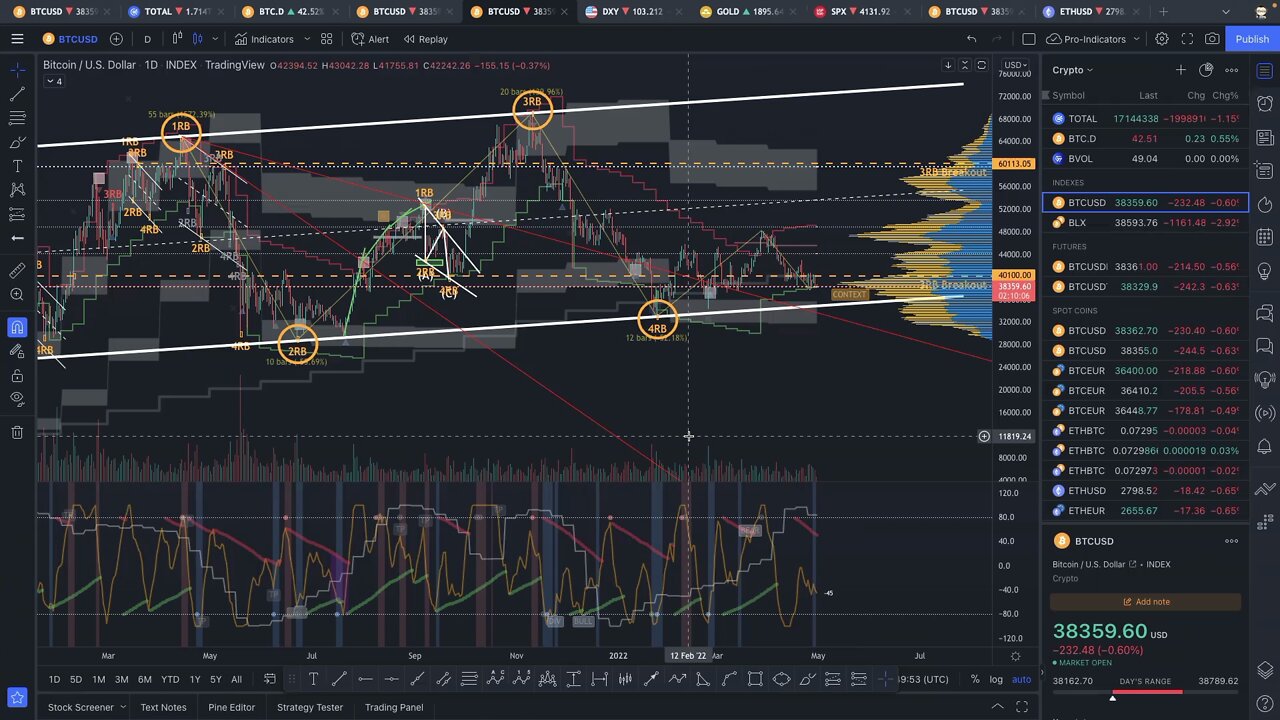Select the crosshair cursor tool
This screenshot has height=720, width=1280.
17,70
